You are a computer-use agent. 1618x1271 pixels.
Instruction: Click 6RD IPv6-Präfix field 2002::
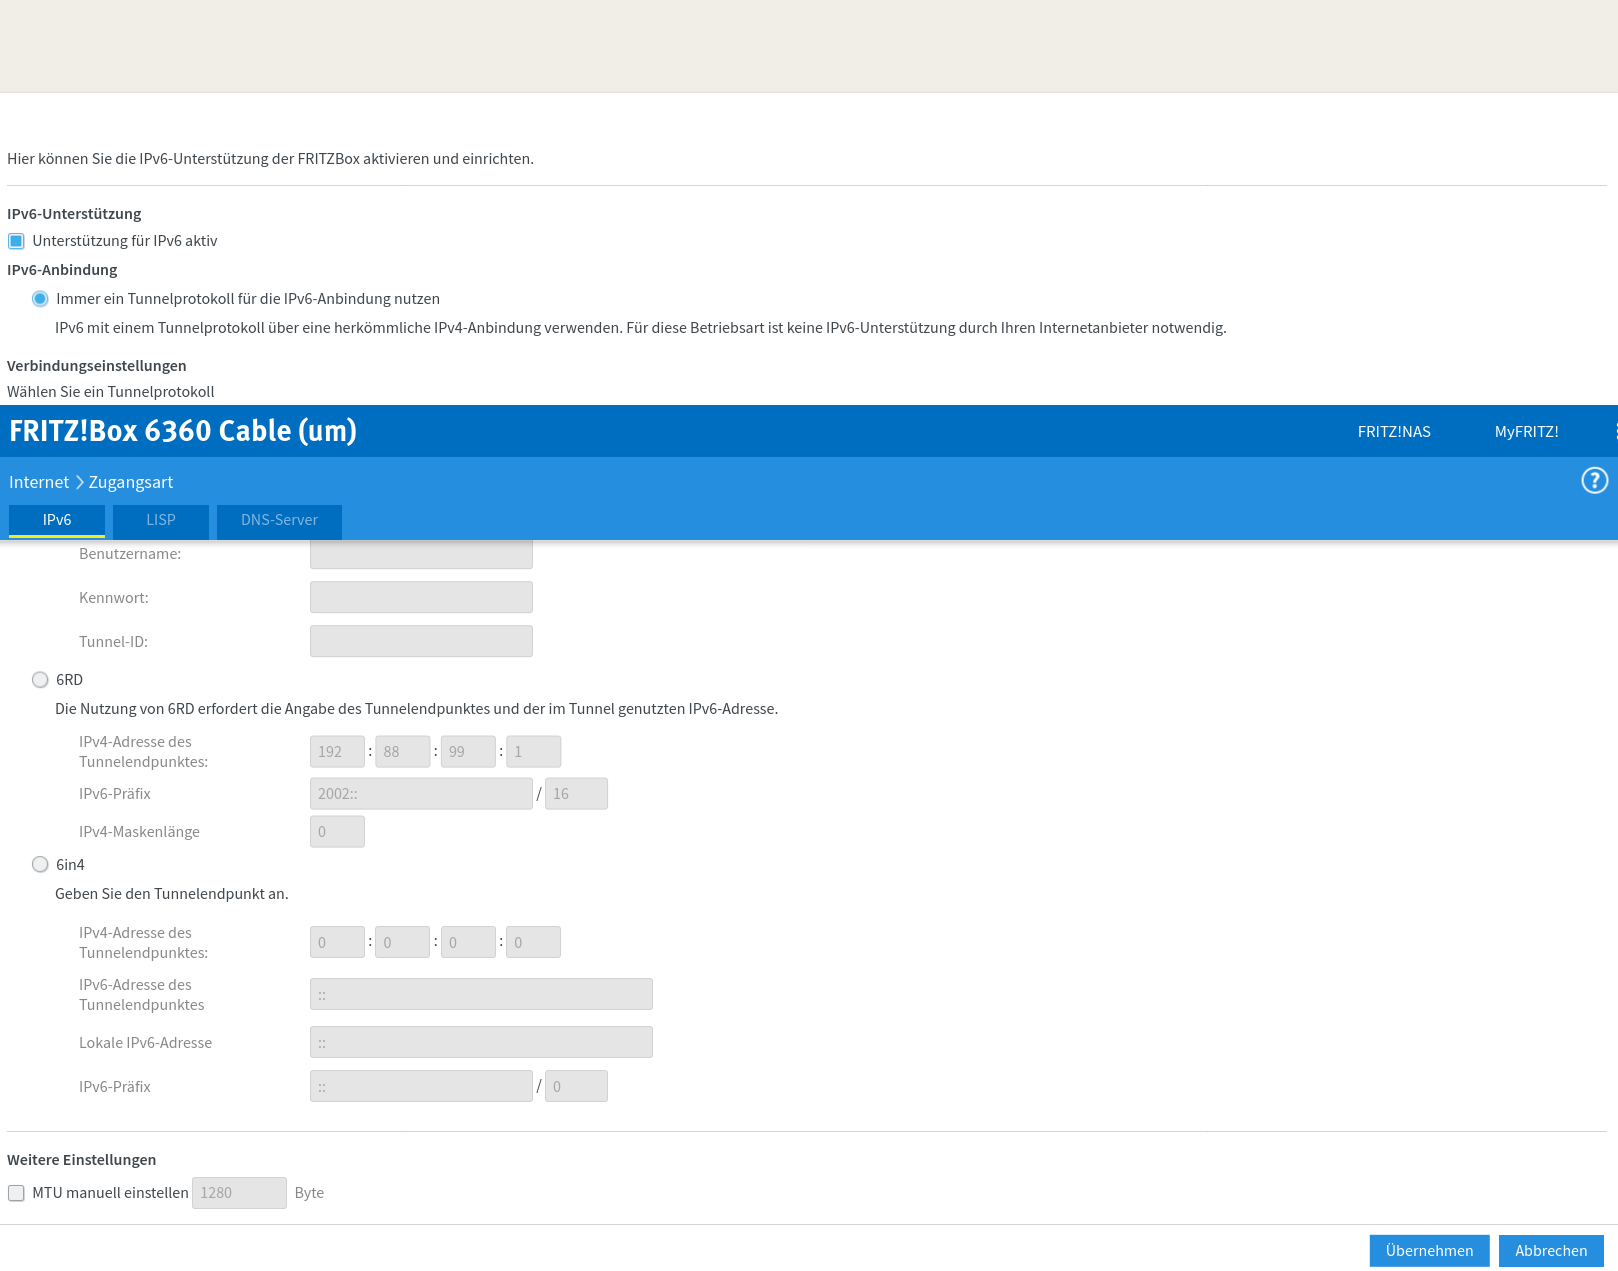[x=421, y=794]
